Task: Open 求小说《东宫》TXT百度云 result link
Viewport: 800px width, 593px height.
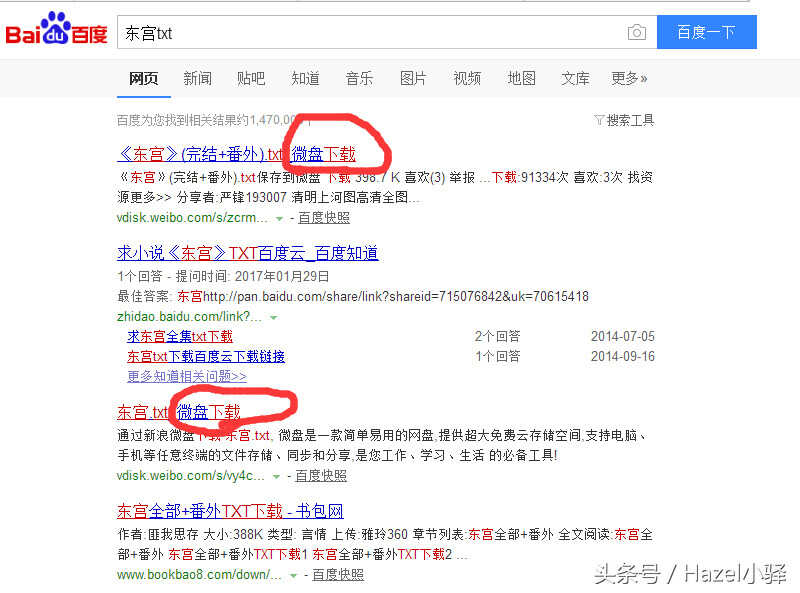Action: pos(247,253)
